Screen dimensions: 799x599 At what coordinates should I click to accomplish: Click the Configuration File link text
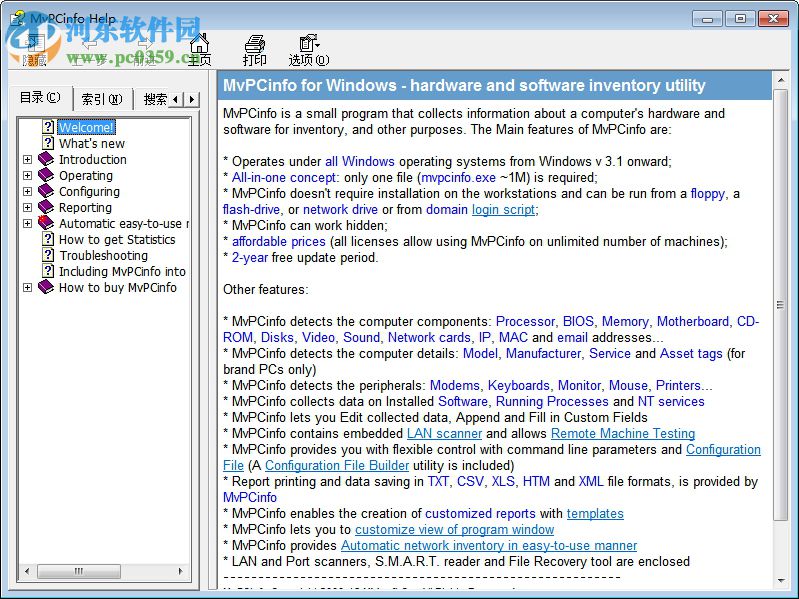click(x=723, y=449)
